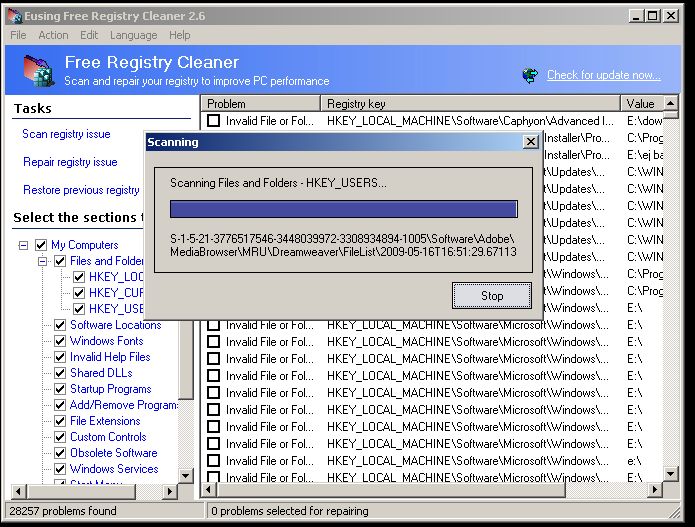Sort by the Registry key column header
Image resolution: width=695 pixels, height=527 pixels.
point(470,104)
